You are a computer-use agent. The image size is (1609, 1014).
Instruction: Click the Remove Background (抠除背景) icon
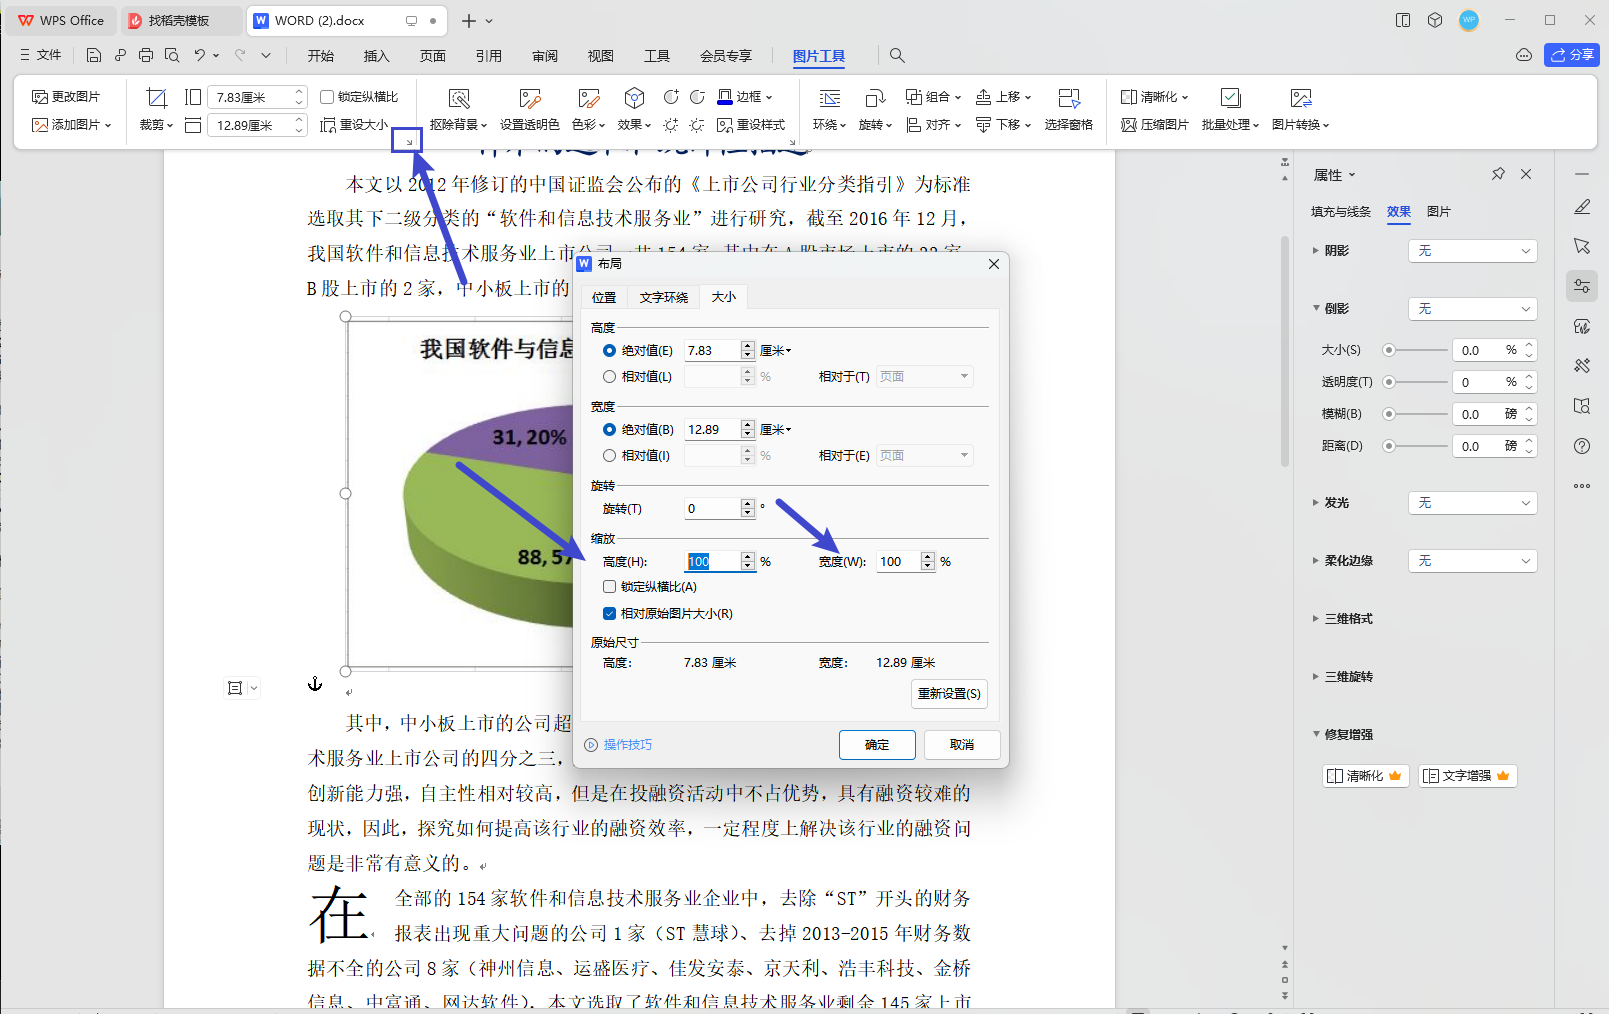459,98
